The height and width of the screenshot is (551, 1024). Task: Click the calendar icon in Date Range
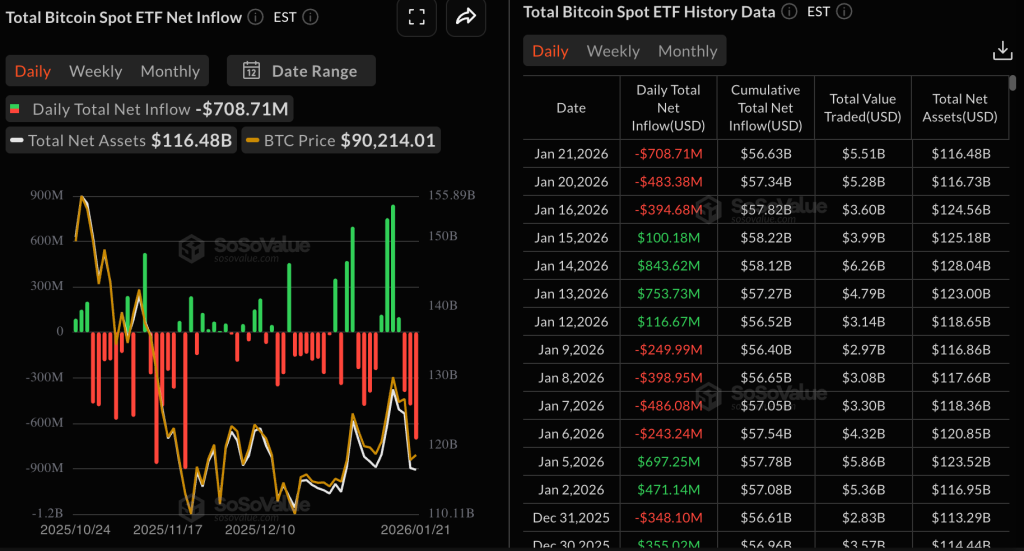[x=252, y=71]
